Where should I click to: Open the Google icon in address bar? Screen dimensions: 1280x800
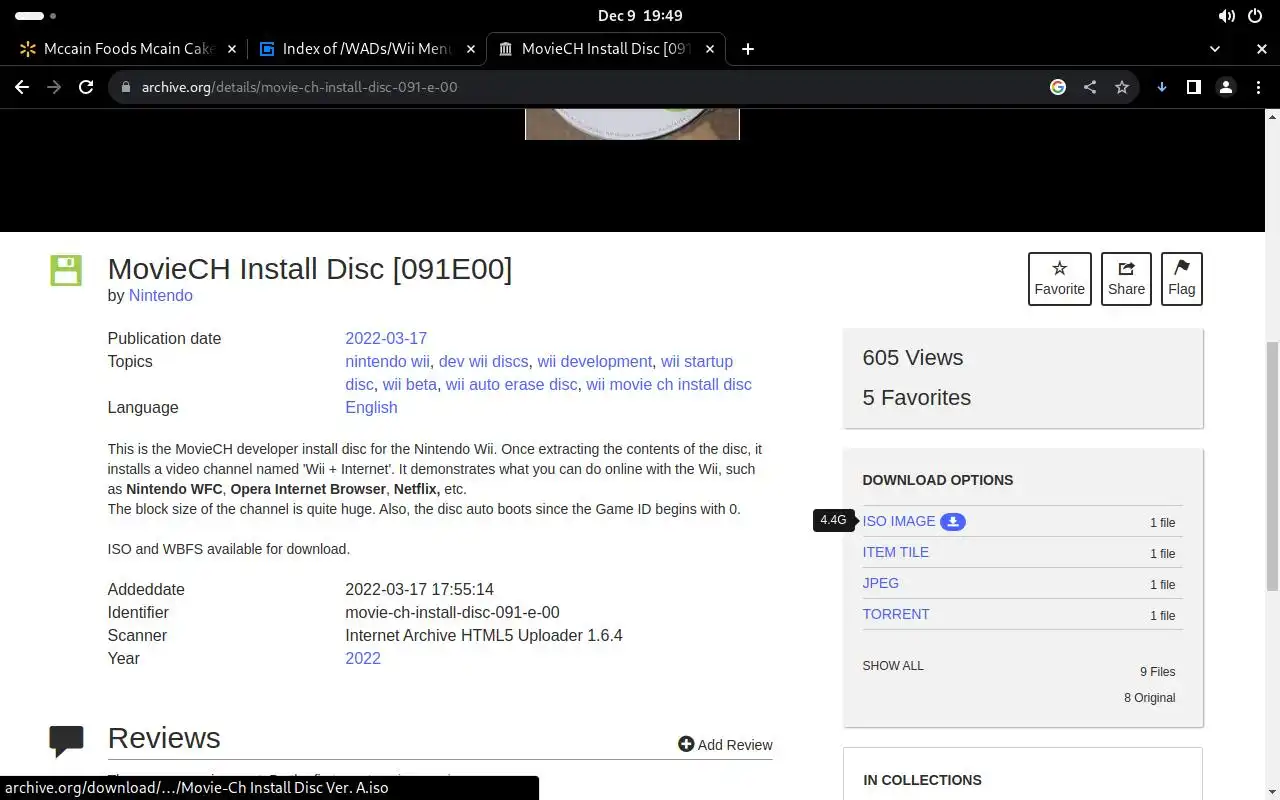coord(1058,87)
